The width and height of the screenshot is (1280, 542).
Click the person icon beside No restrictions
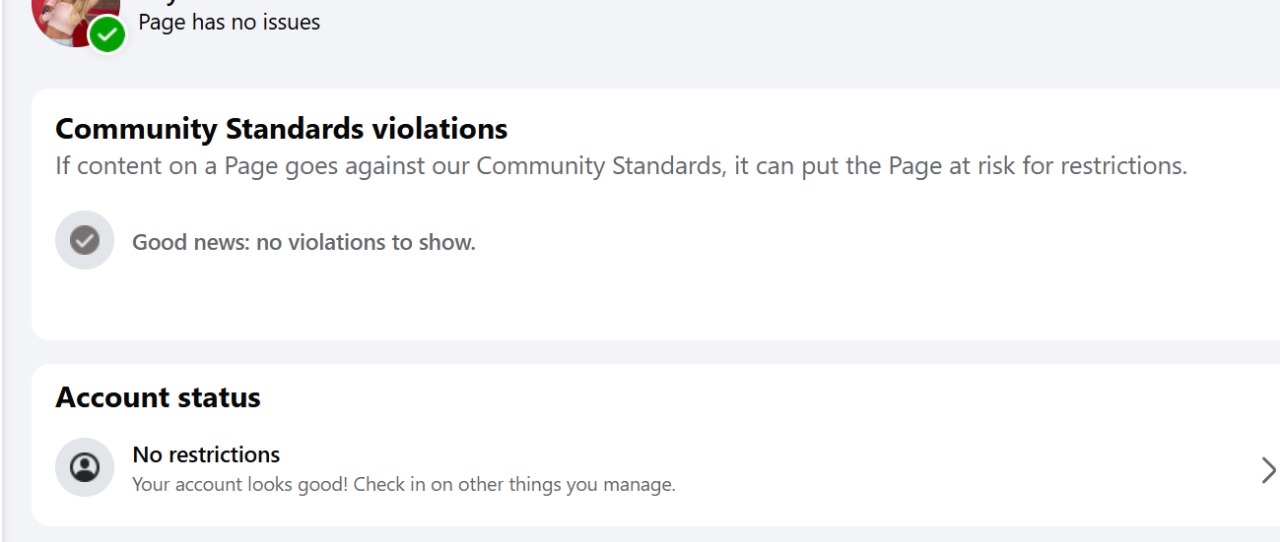tap(85, 467)
